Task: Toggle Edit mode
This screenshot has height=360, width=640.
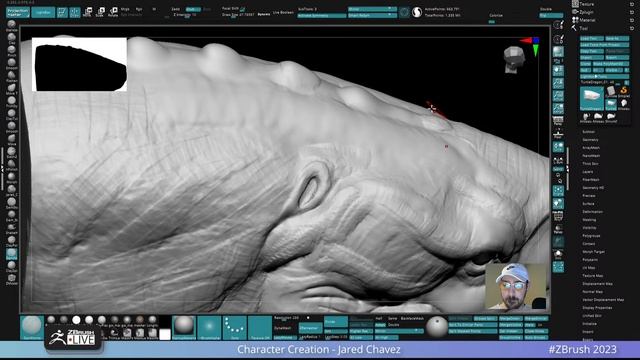Action: click(62, 12)
